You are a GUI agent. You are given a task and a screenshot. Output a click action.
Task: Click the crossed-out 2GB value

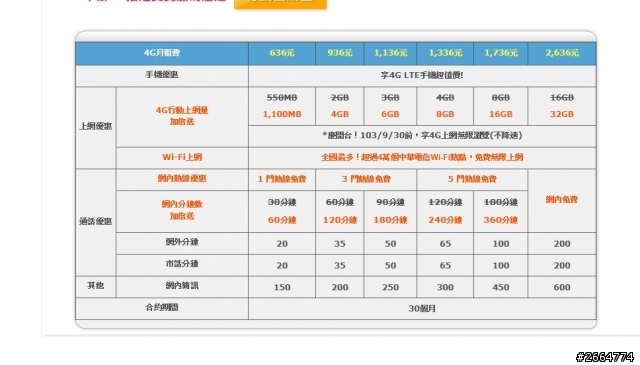coord(340,98)
